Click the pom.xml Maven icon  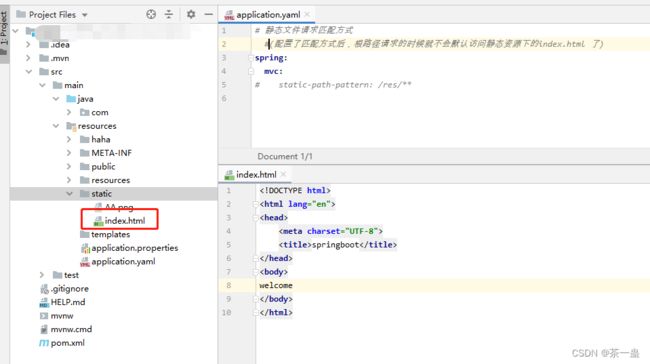(x=44, y=343)
